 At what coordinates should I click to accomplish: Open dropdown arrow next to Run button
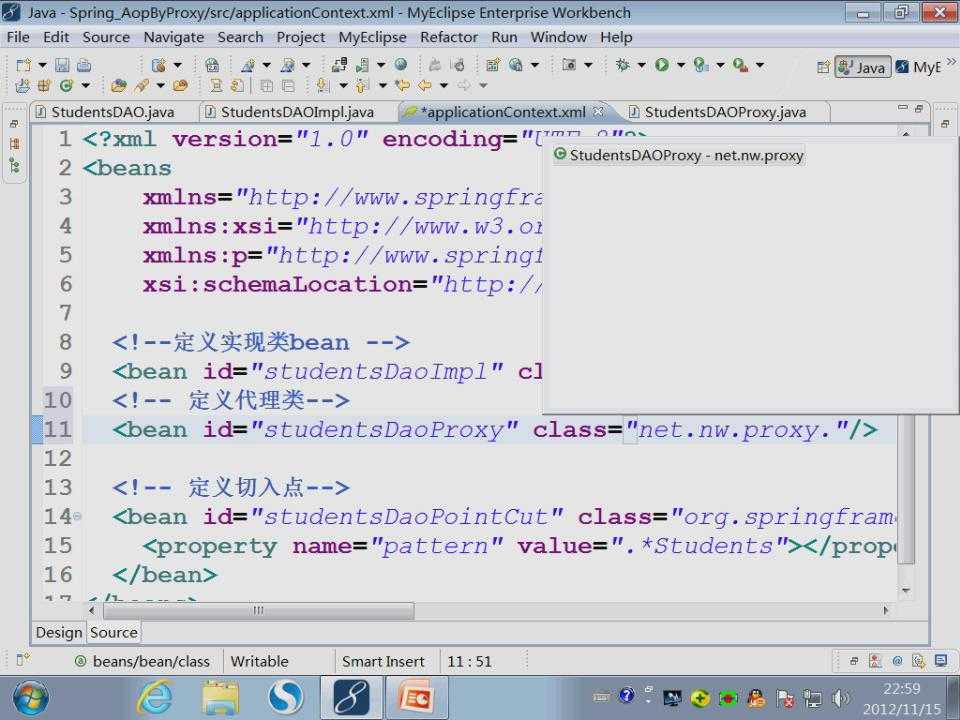tap(681, 64)
